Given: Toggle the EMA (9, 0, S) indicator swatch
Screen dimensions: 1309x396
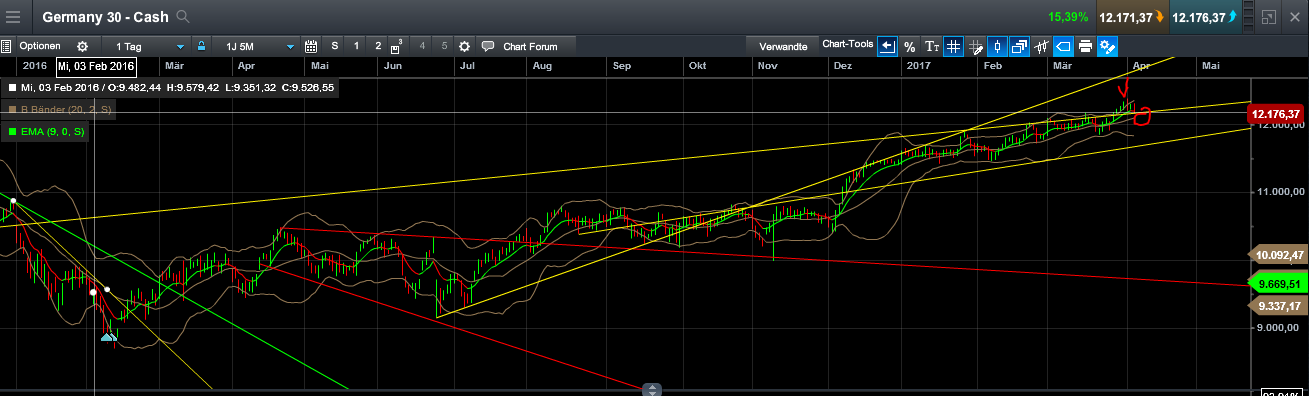Looking at the screenshot, I should (x=11, y=131).
